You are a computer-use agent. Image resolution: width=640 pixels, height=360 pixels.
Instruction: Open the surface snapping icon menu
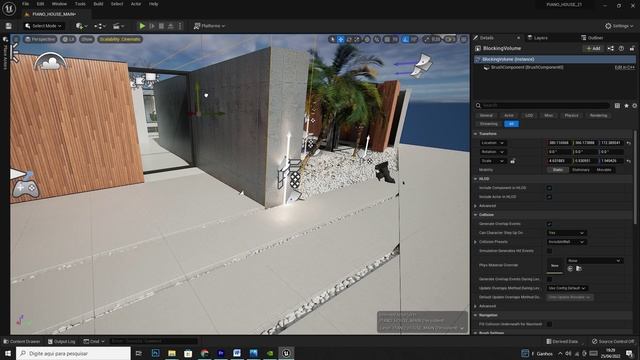tap(377, 39)
